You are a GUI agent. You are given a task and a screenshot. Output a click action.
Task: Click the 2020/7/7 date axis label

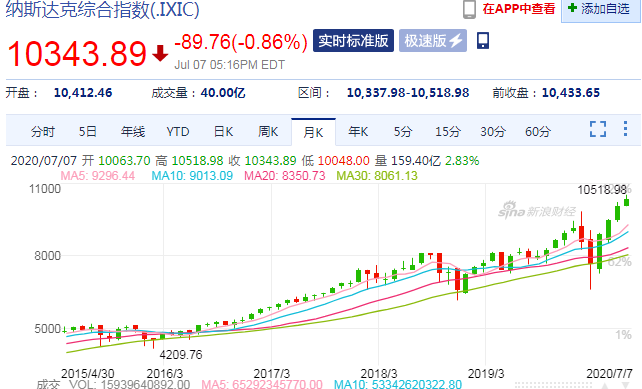pyautogui.click(x=609, y=374)
